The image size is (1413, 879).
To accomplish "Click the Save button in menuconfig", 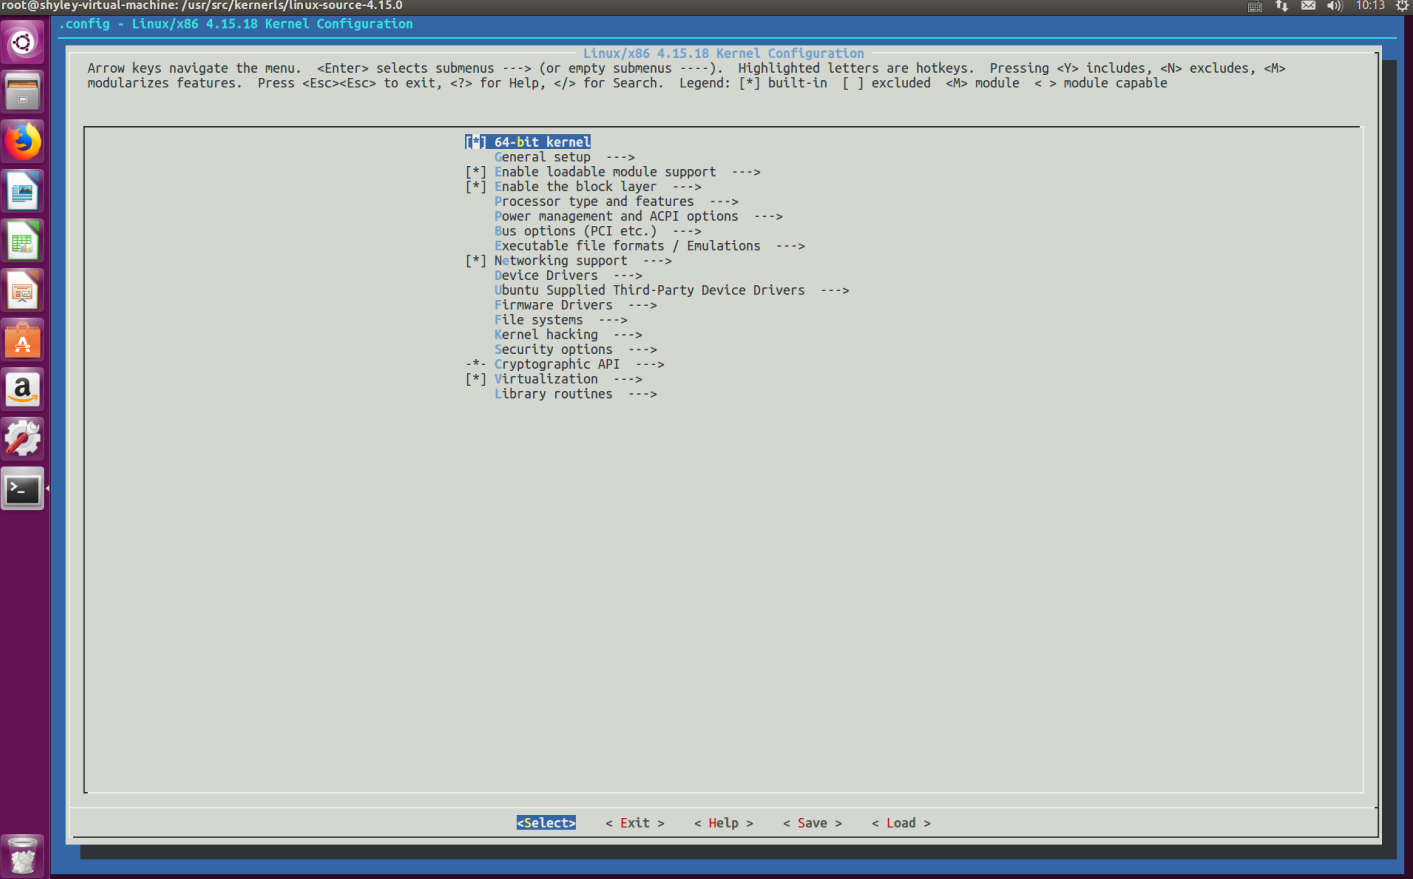I will tap(812, 822).
